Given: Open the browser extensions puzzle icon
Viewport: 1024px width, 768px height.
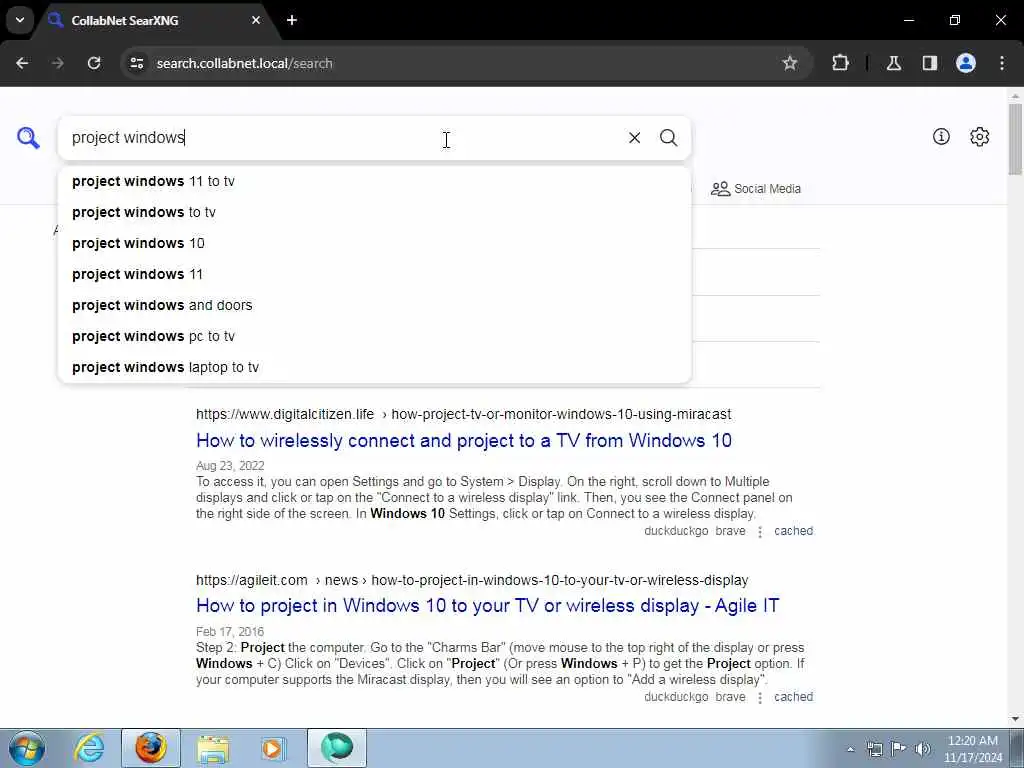Looking at the screenshot, I should click(x=840, y=63).
